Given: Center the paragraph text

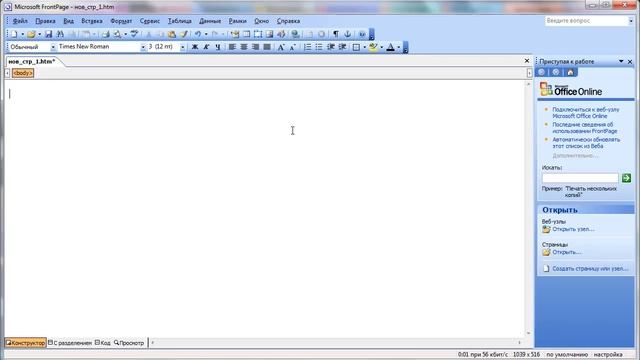Looking at the screenshot, I should [x=244, y=47].
